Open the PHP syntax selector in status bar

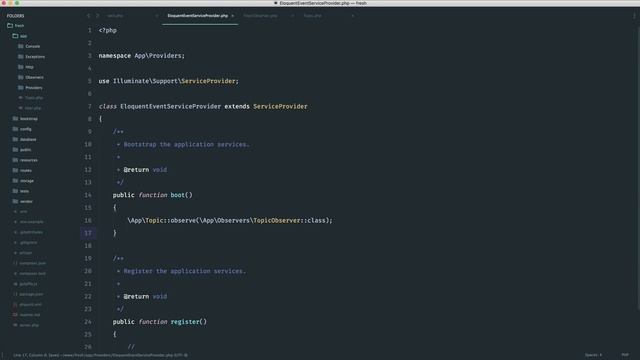[x=625, y=355]
